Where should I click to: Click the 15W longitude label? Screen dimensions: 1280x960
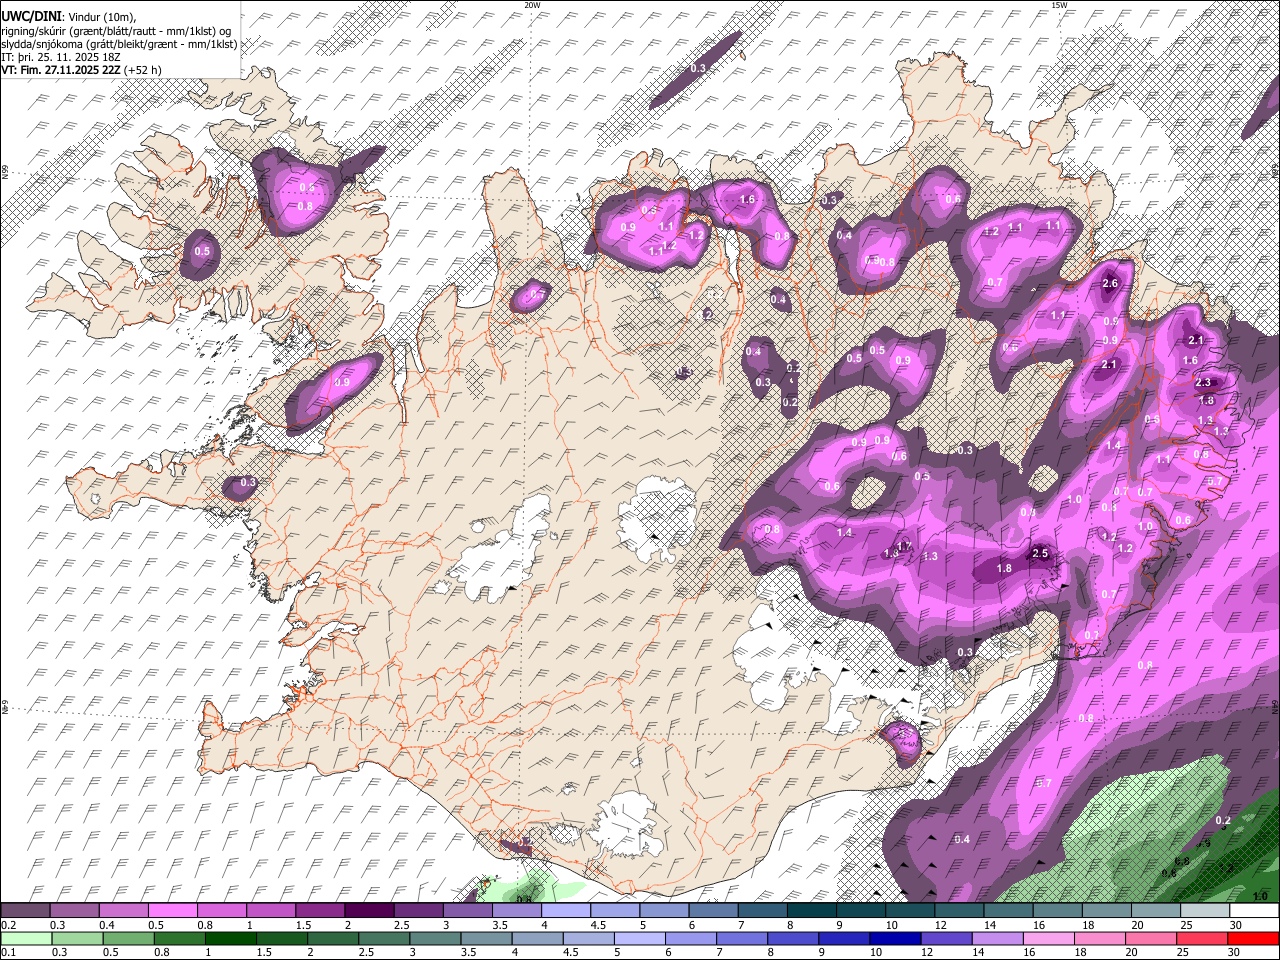click(x=1059, y=5)
